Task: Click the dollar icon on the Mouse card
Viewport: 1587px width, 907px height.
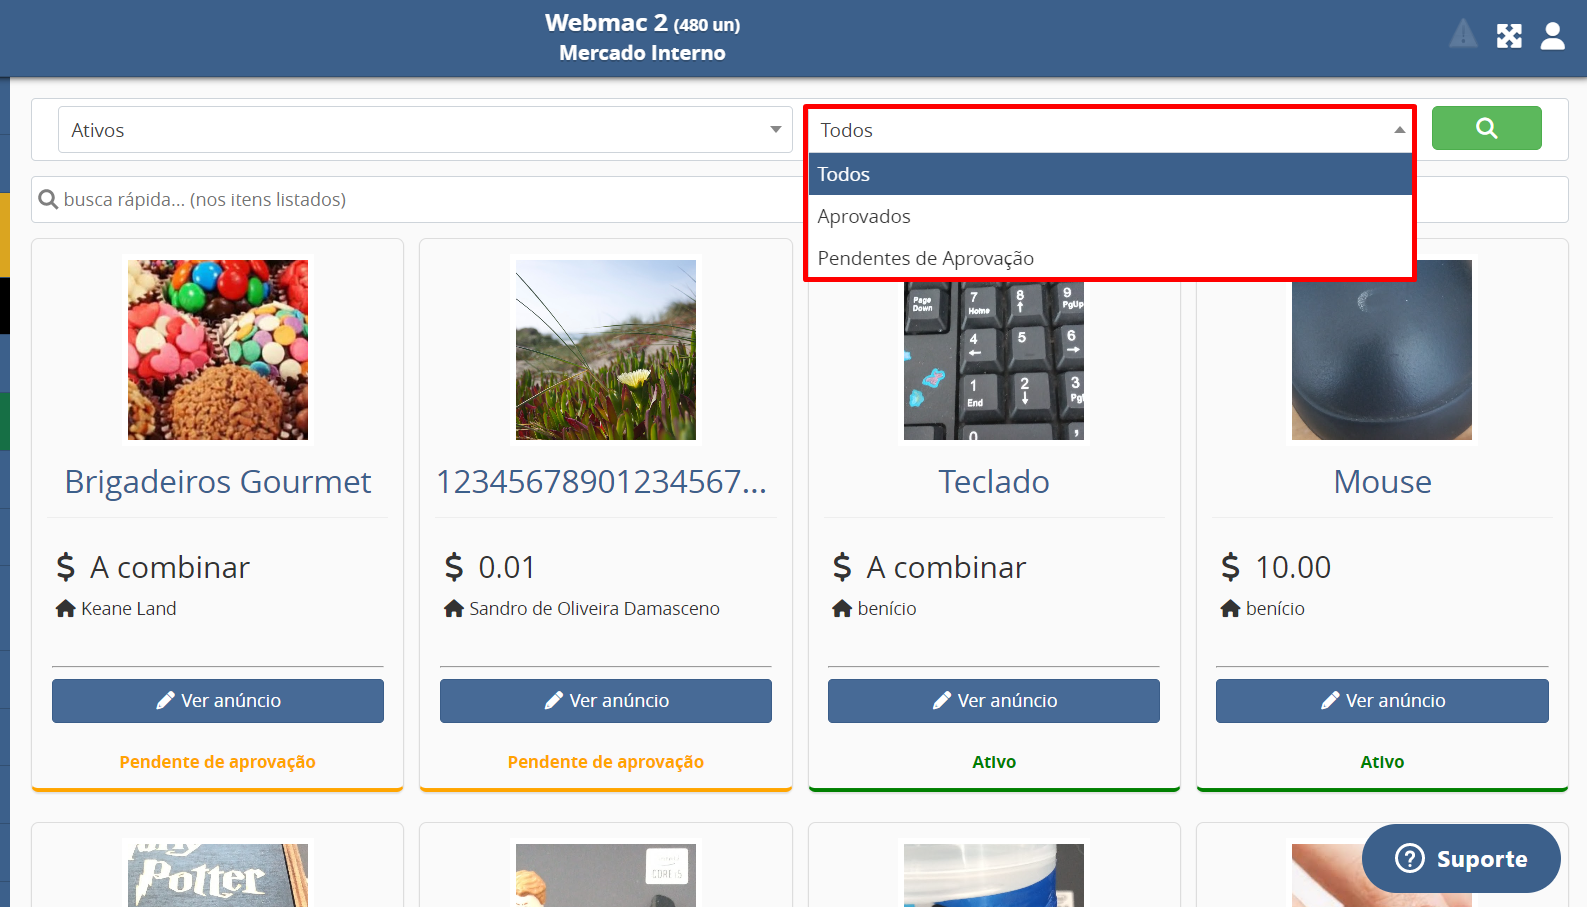Action: 1230,567
